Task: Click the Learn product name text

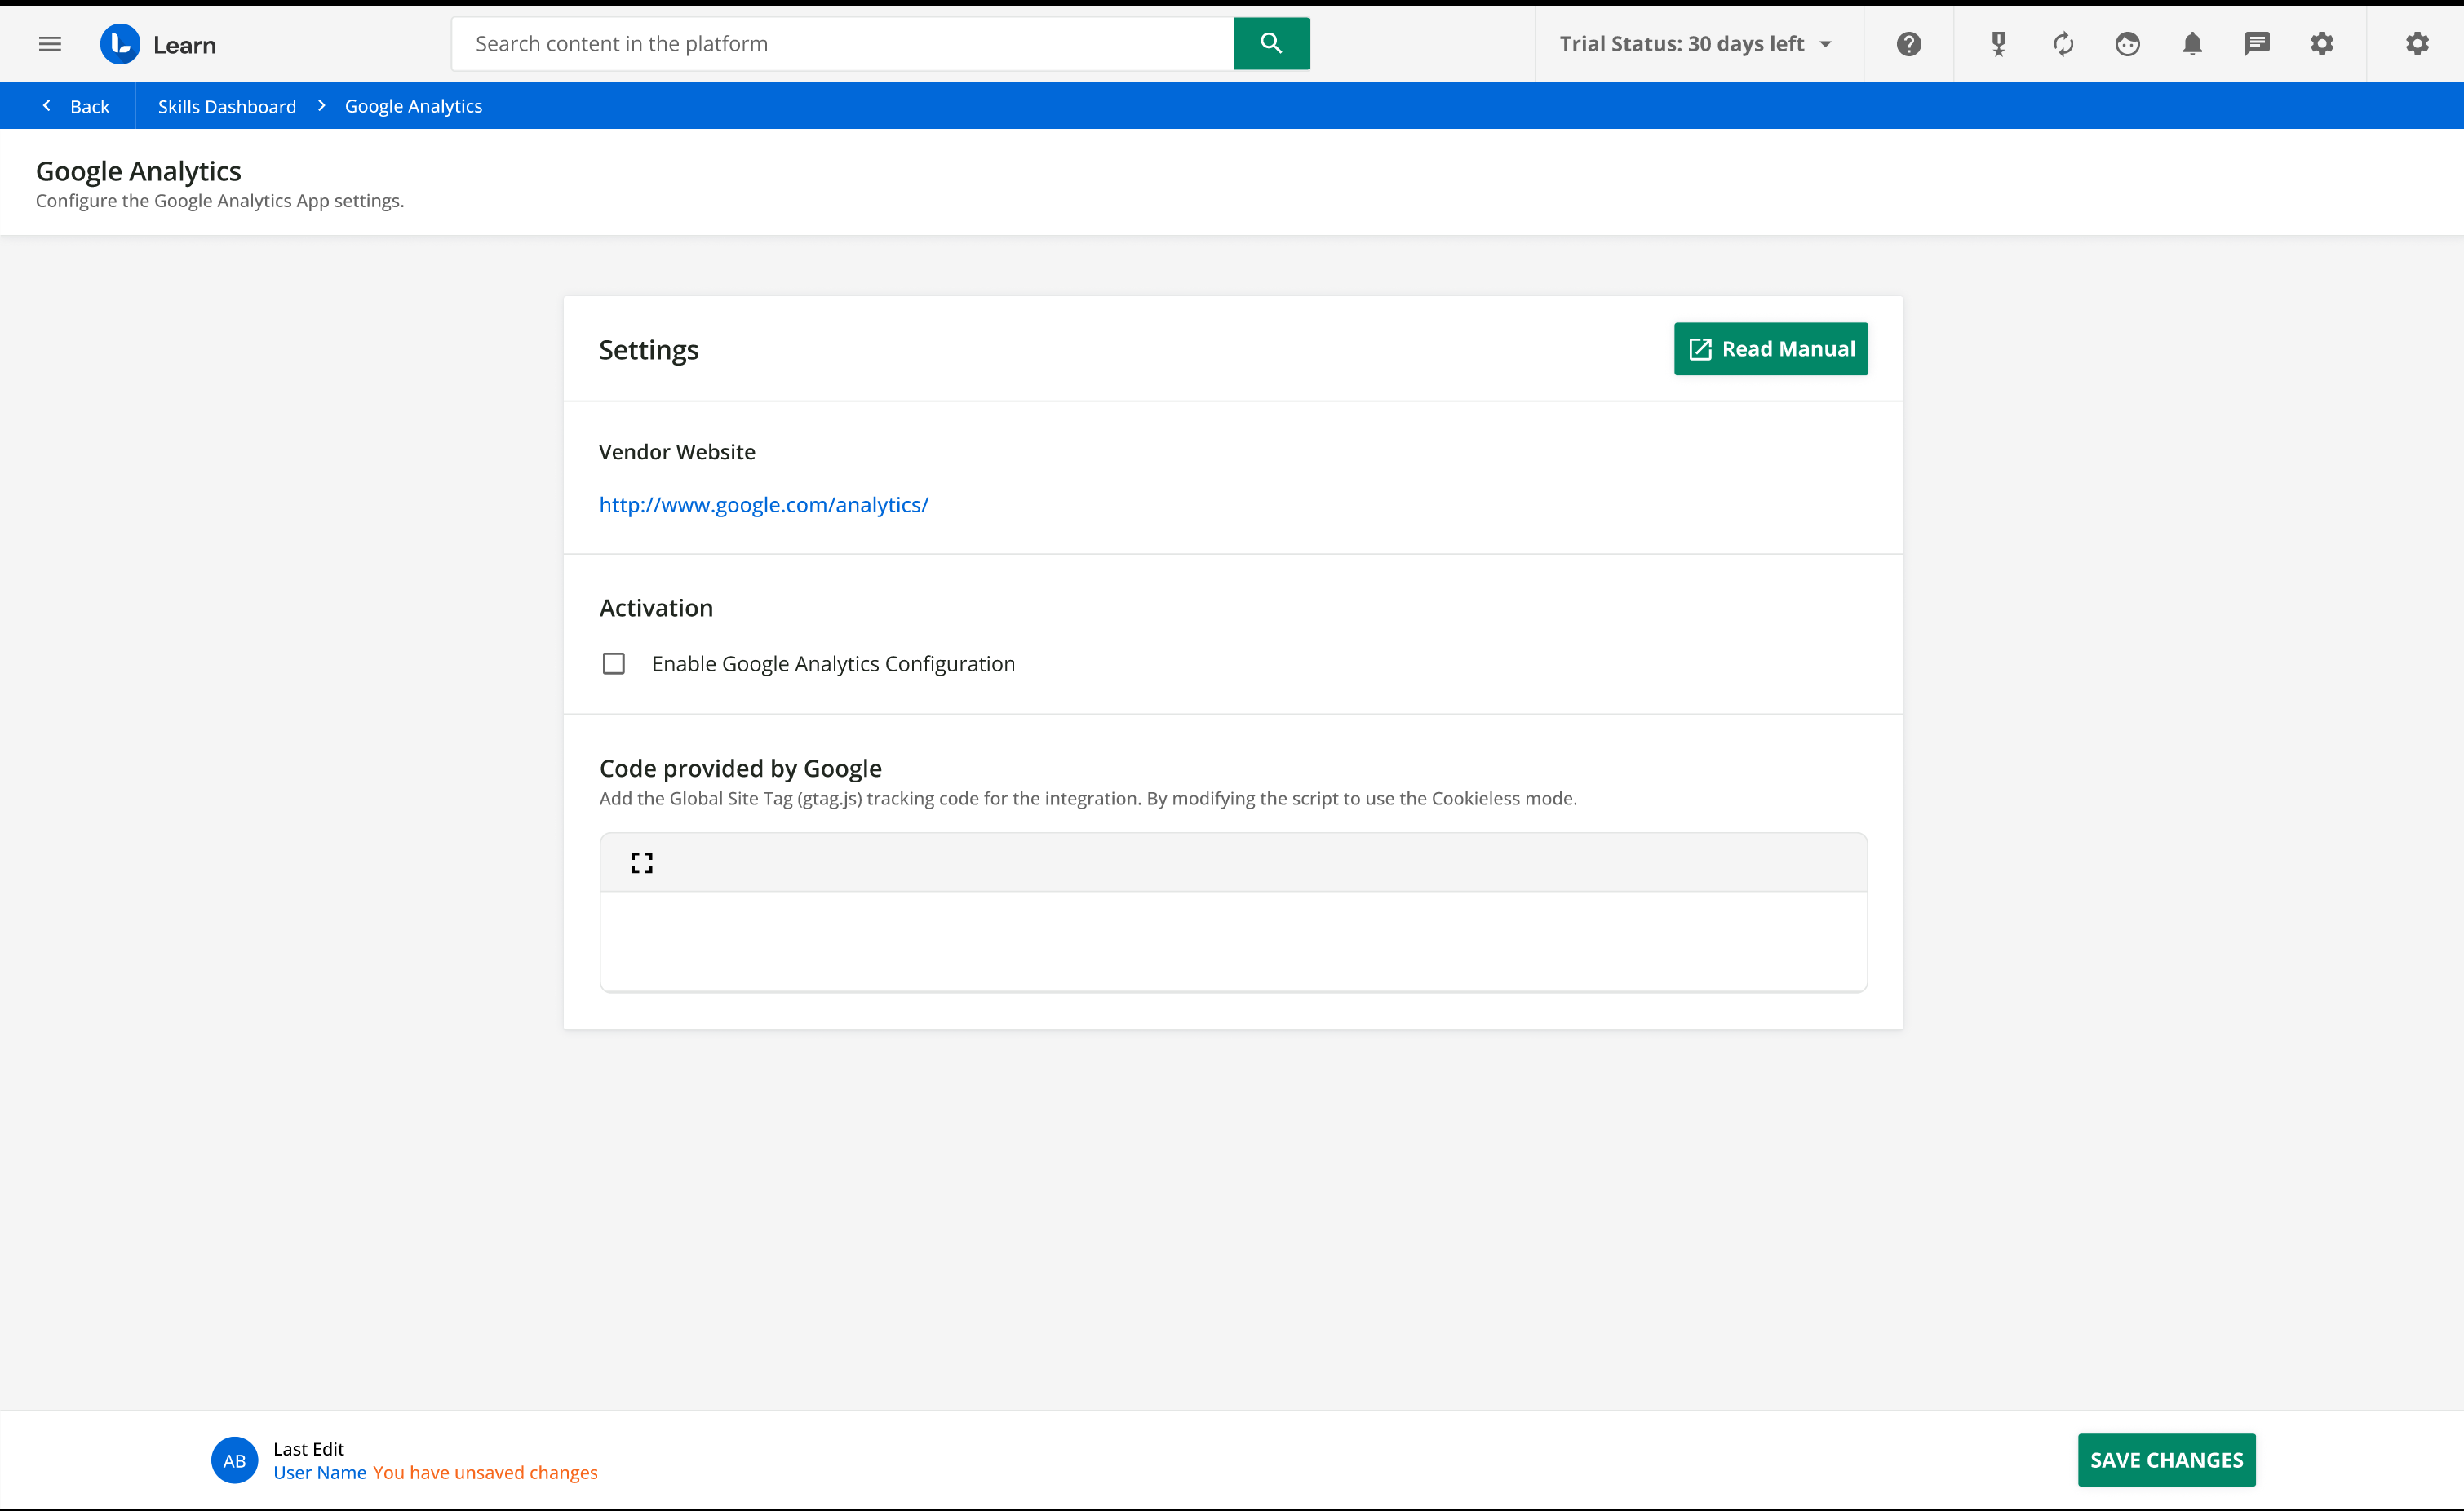Action: (184, 45)
